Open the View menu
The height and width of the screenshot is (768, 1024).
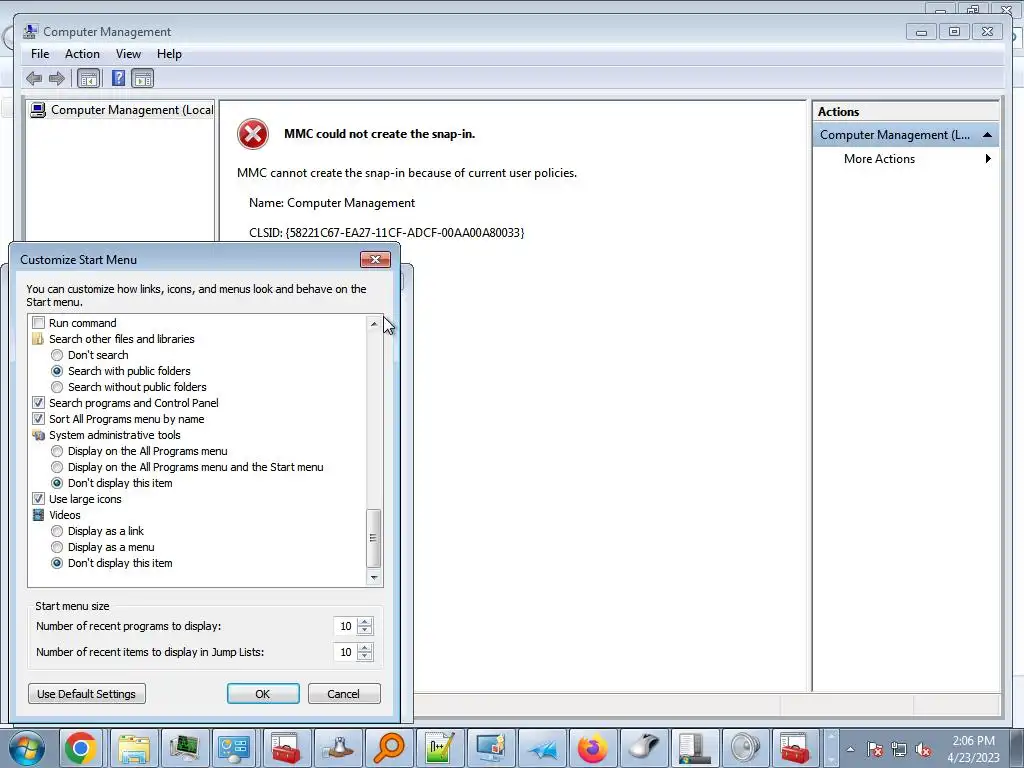128,54
